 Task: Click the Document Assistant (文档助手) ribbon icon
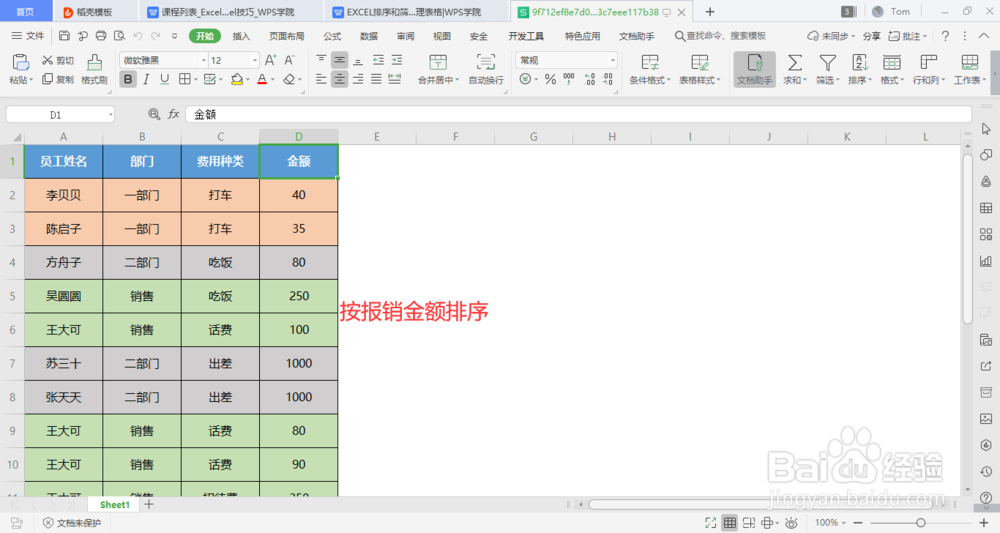click(x=754, y=69)
